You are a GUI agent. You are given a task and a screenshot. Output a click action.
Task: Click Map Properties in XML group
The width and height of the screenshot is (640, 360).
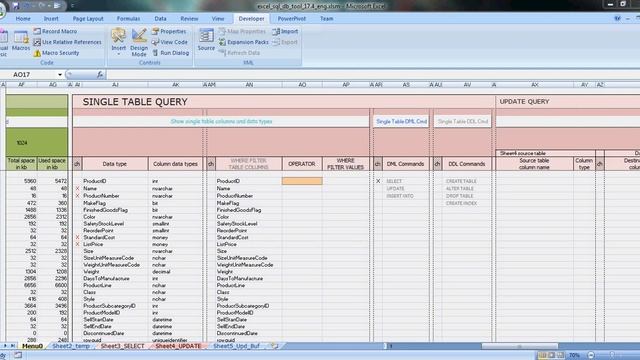(x=242, y=31)
